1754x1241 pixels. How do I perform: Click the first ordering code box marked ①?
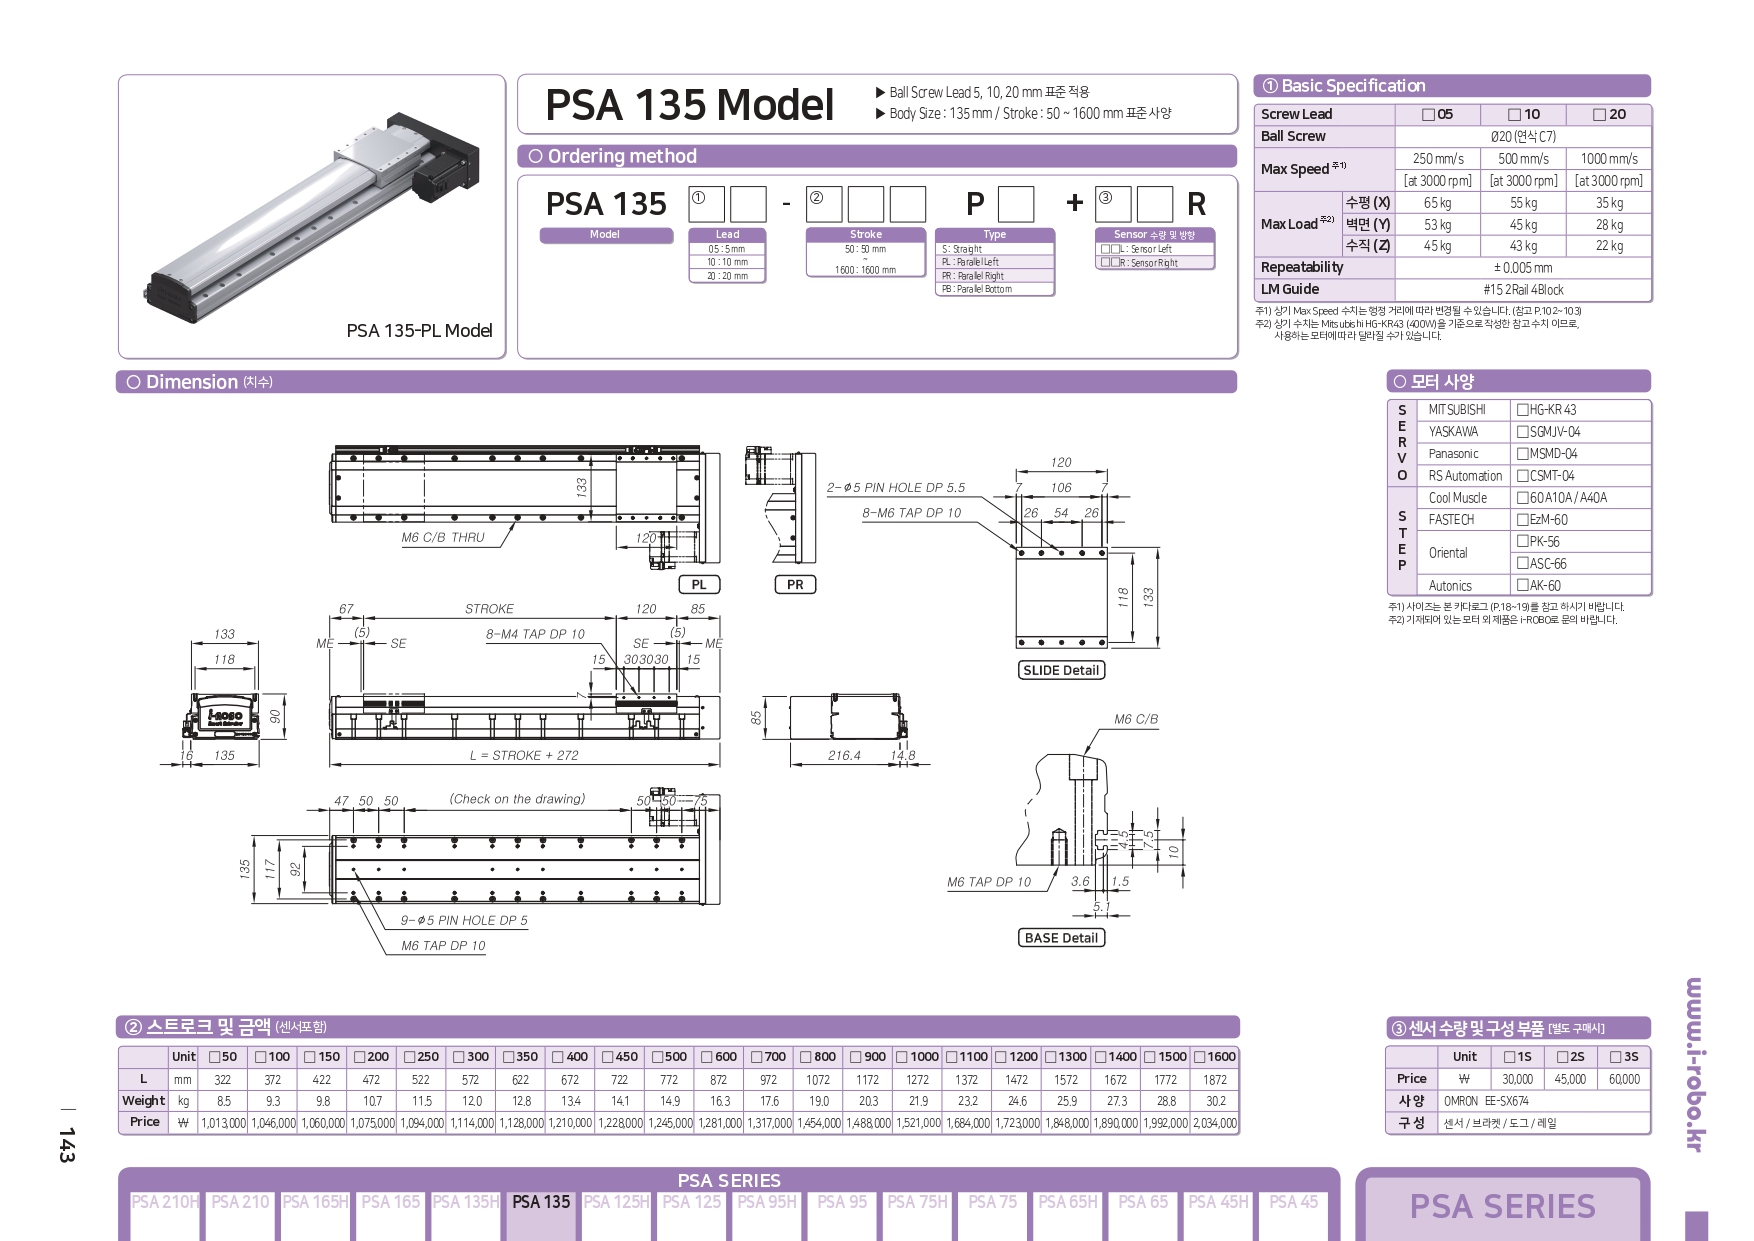coord(706,204)
